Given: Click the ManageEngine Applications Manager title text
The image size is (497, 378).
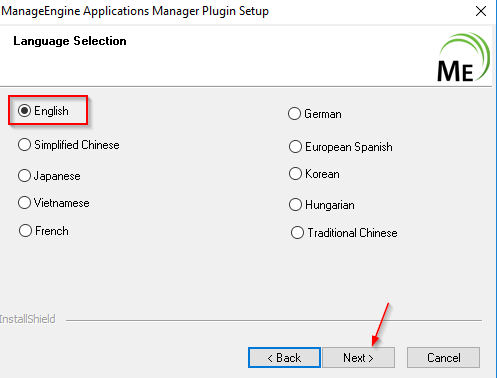Looking at the screenshot, I should (135, 11).
